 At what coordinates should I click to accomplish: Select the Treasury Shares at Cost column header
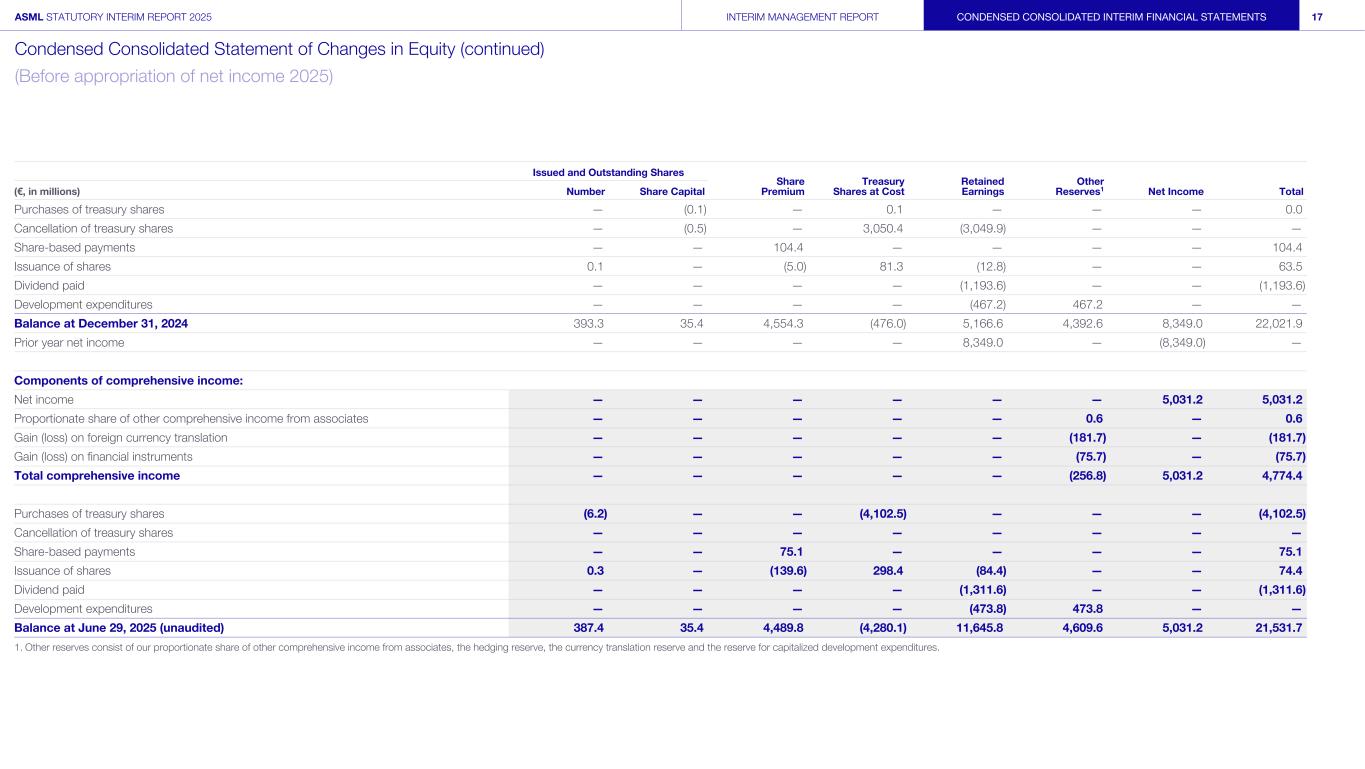coord(868,186)
